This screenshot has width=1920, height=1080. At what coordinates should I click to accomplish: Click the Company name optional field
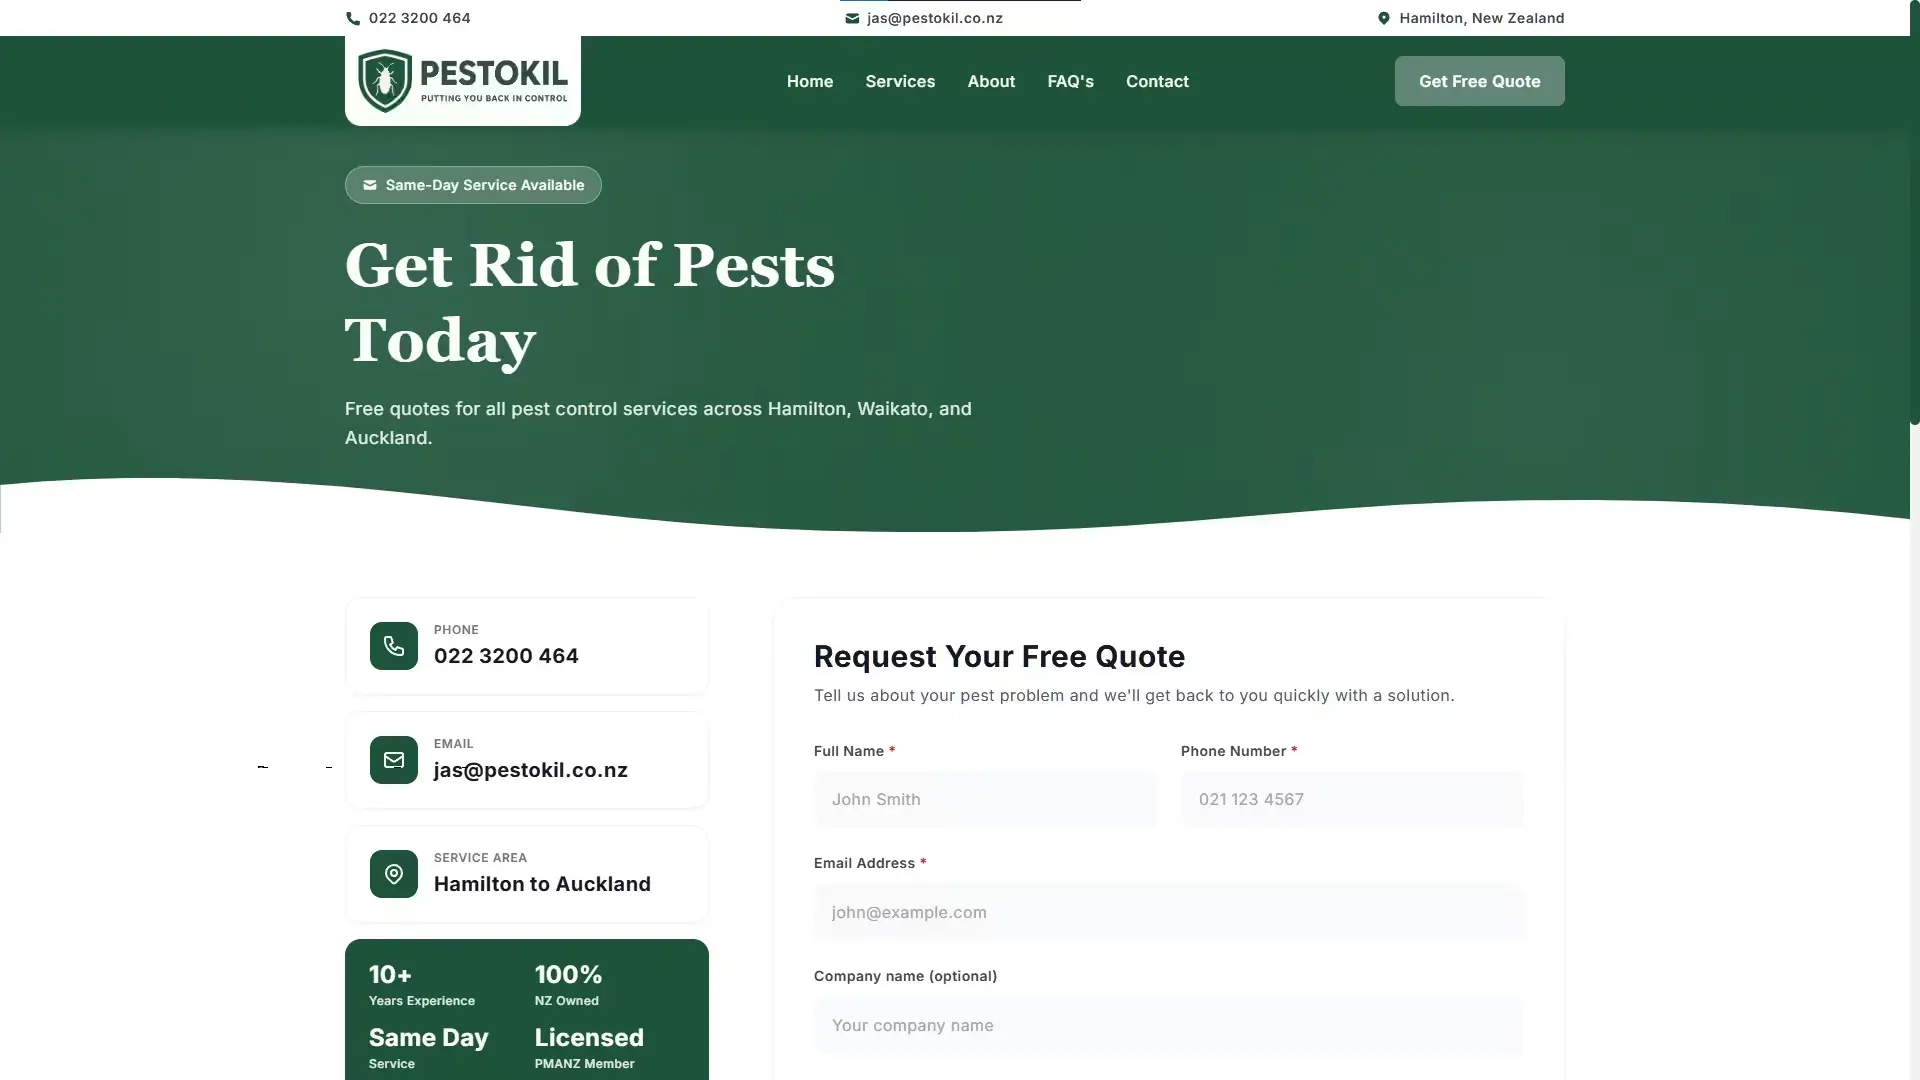click(1169, 1025)
